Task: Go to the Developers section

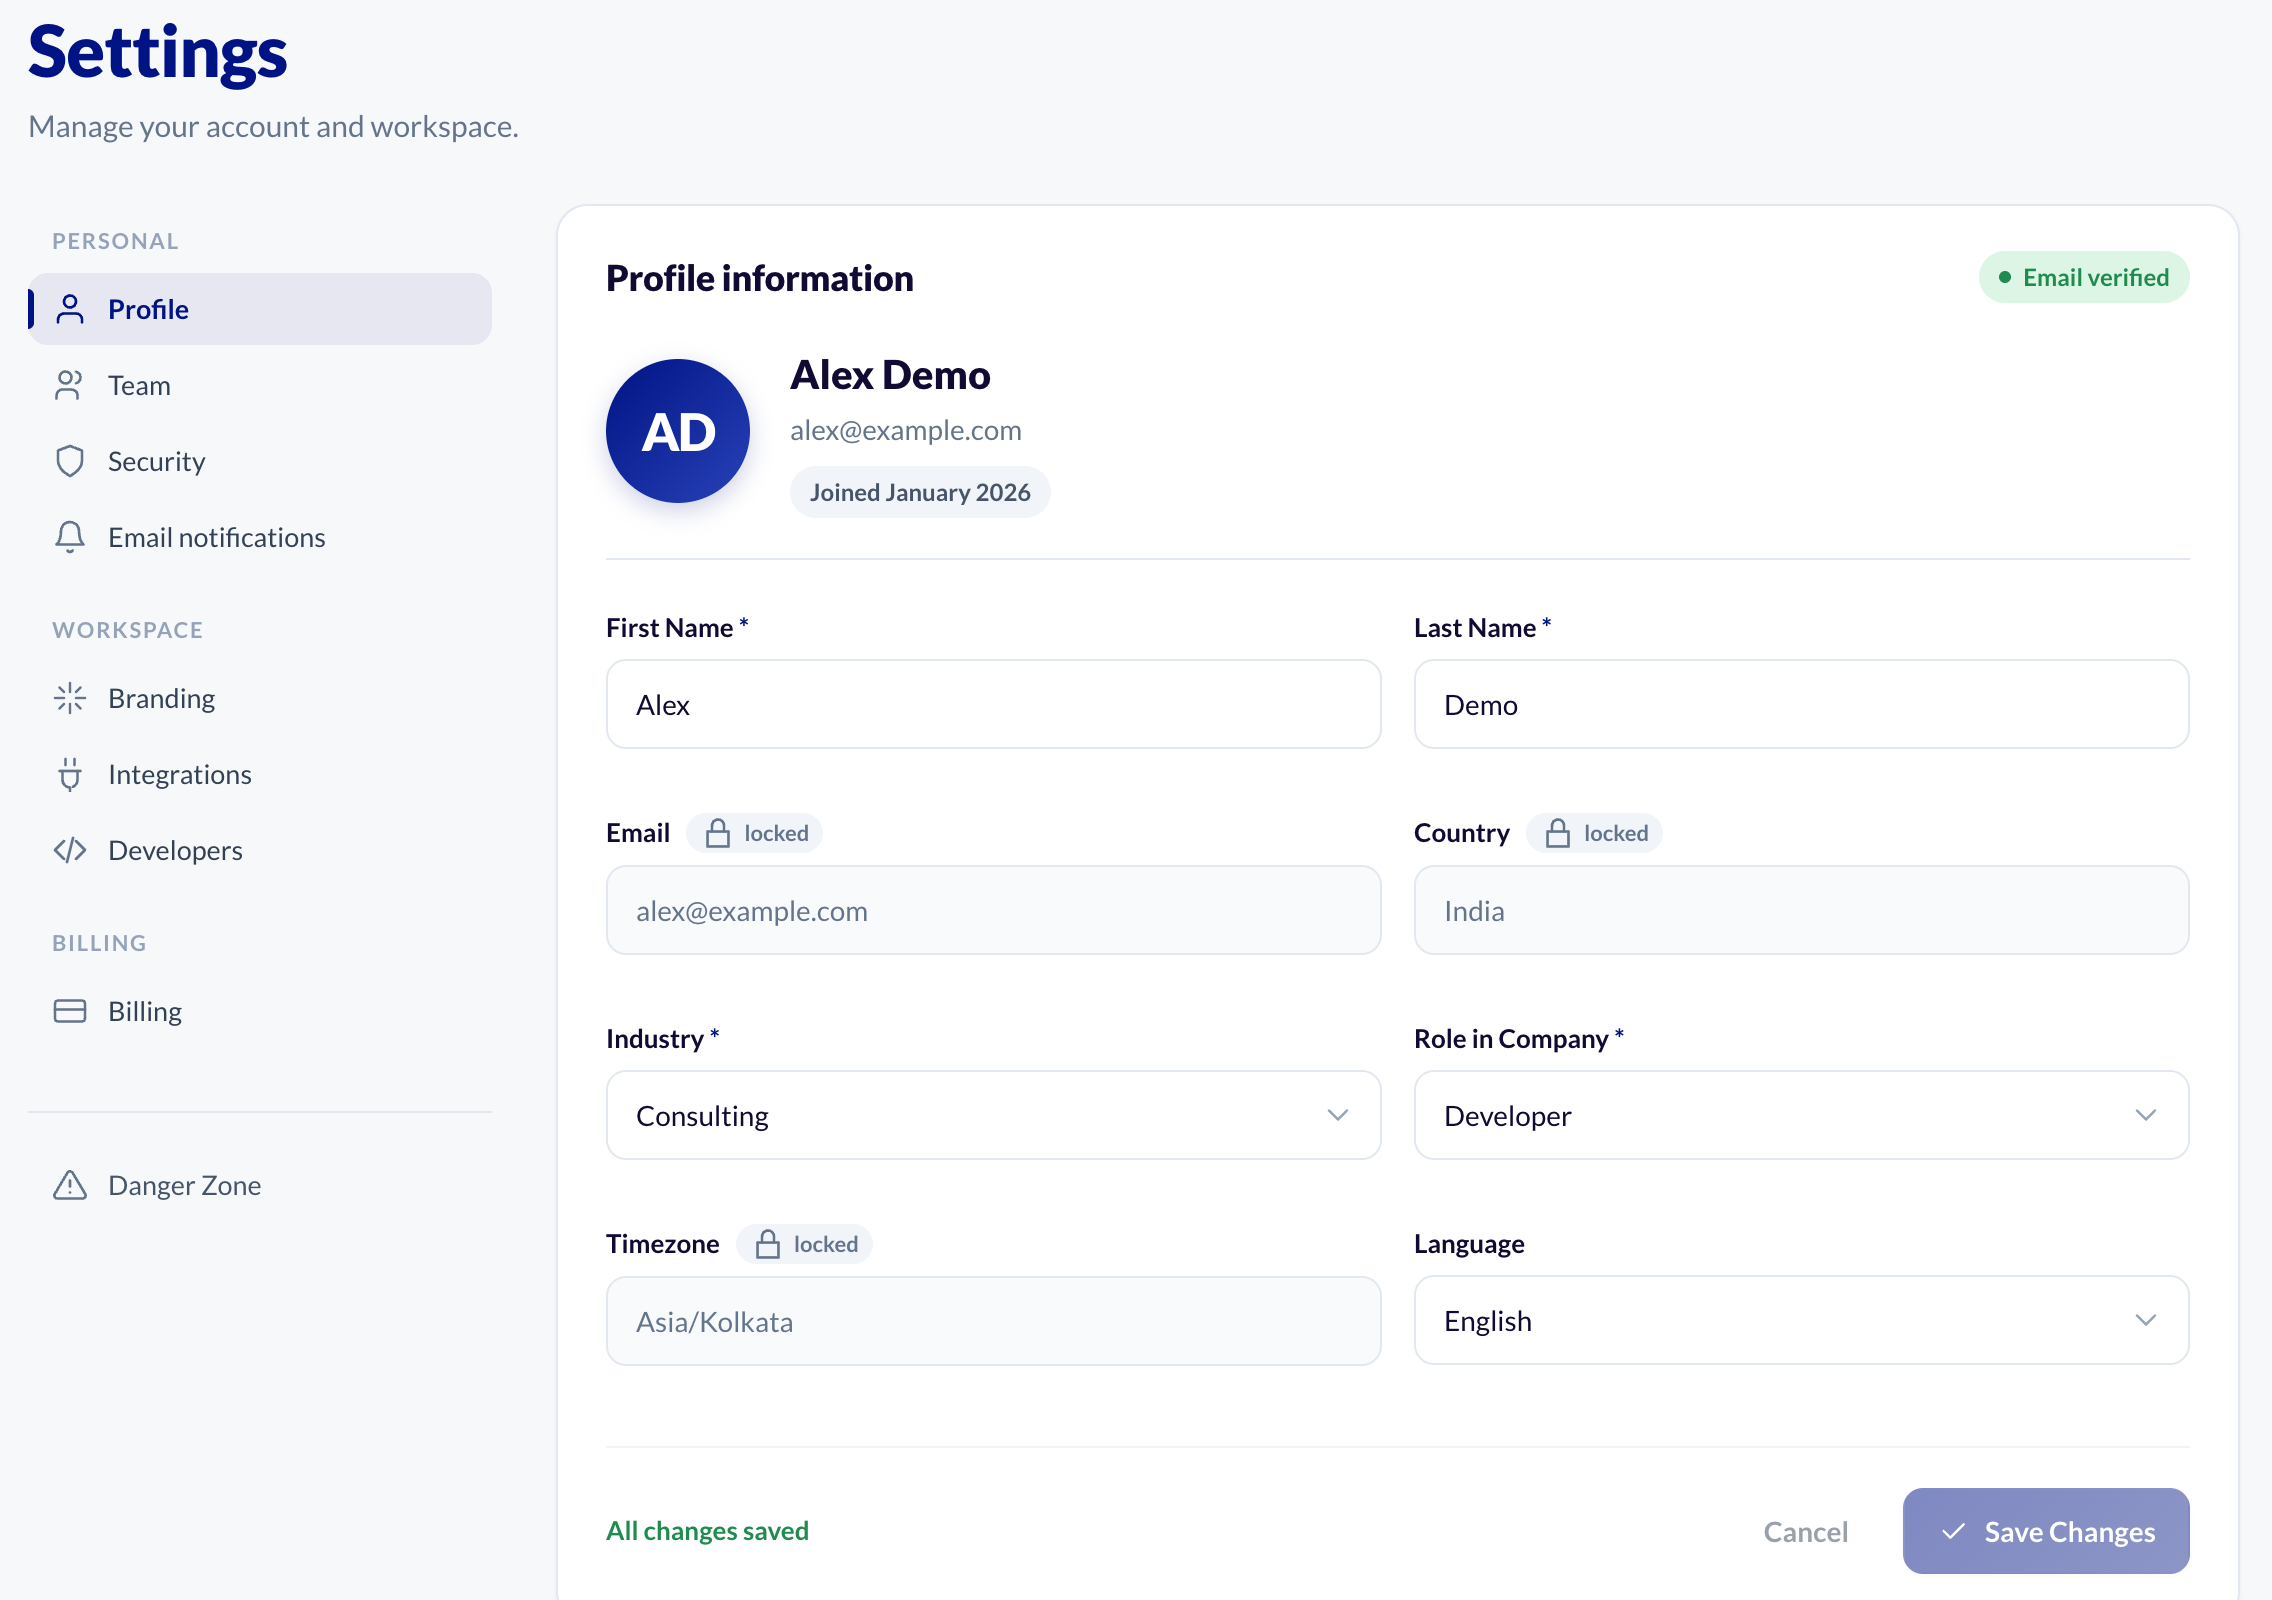Action: coord(260,850)
